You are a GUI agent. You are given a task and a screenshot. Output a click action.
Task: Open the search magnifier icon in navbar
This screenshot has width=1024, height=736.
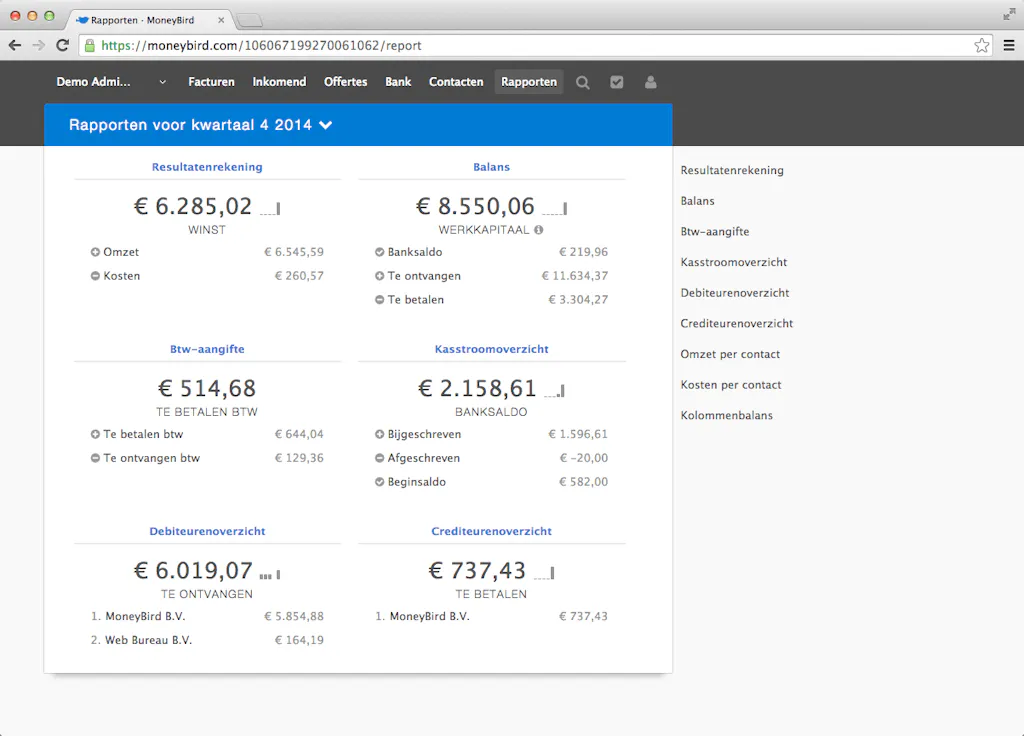[x=583, y=82]
